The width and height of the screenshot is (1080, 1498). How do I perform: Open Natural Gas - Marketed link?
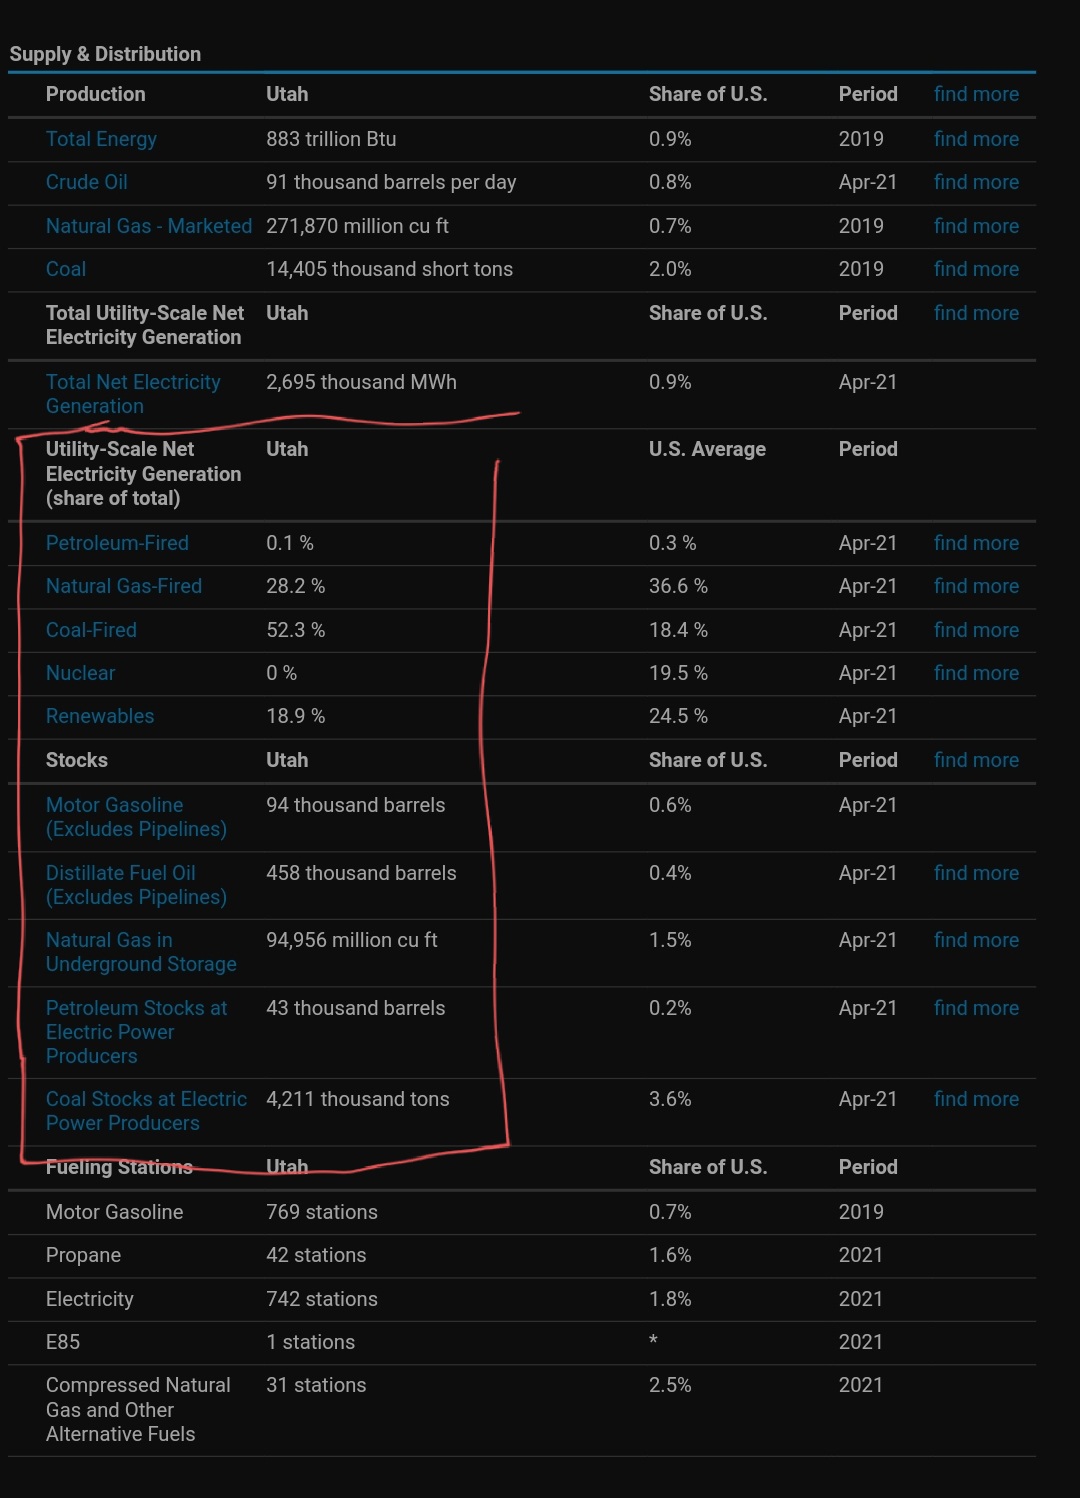149,226
